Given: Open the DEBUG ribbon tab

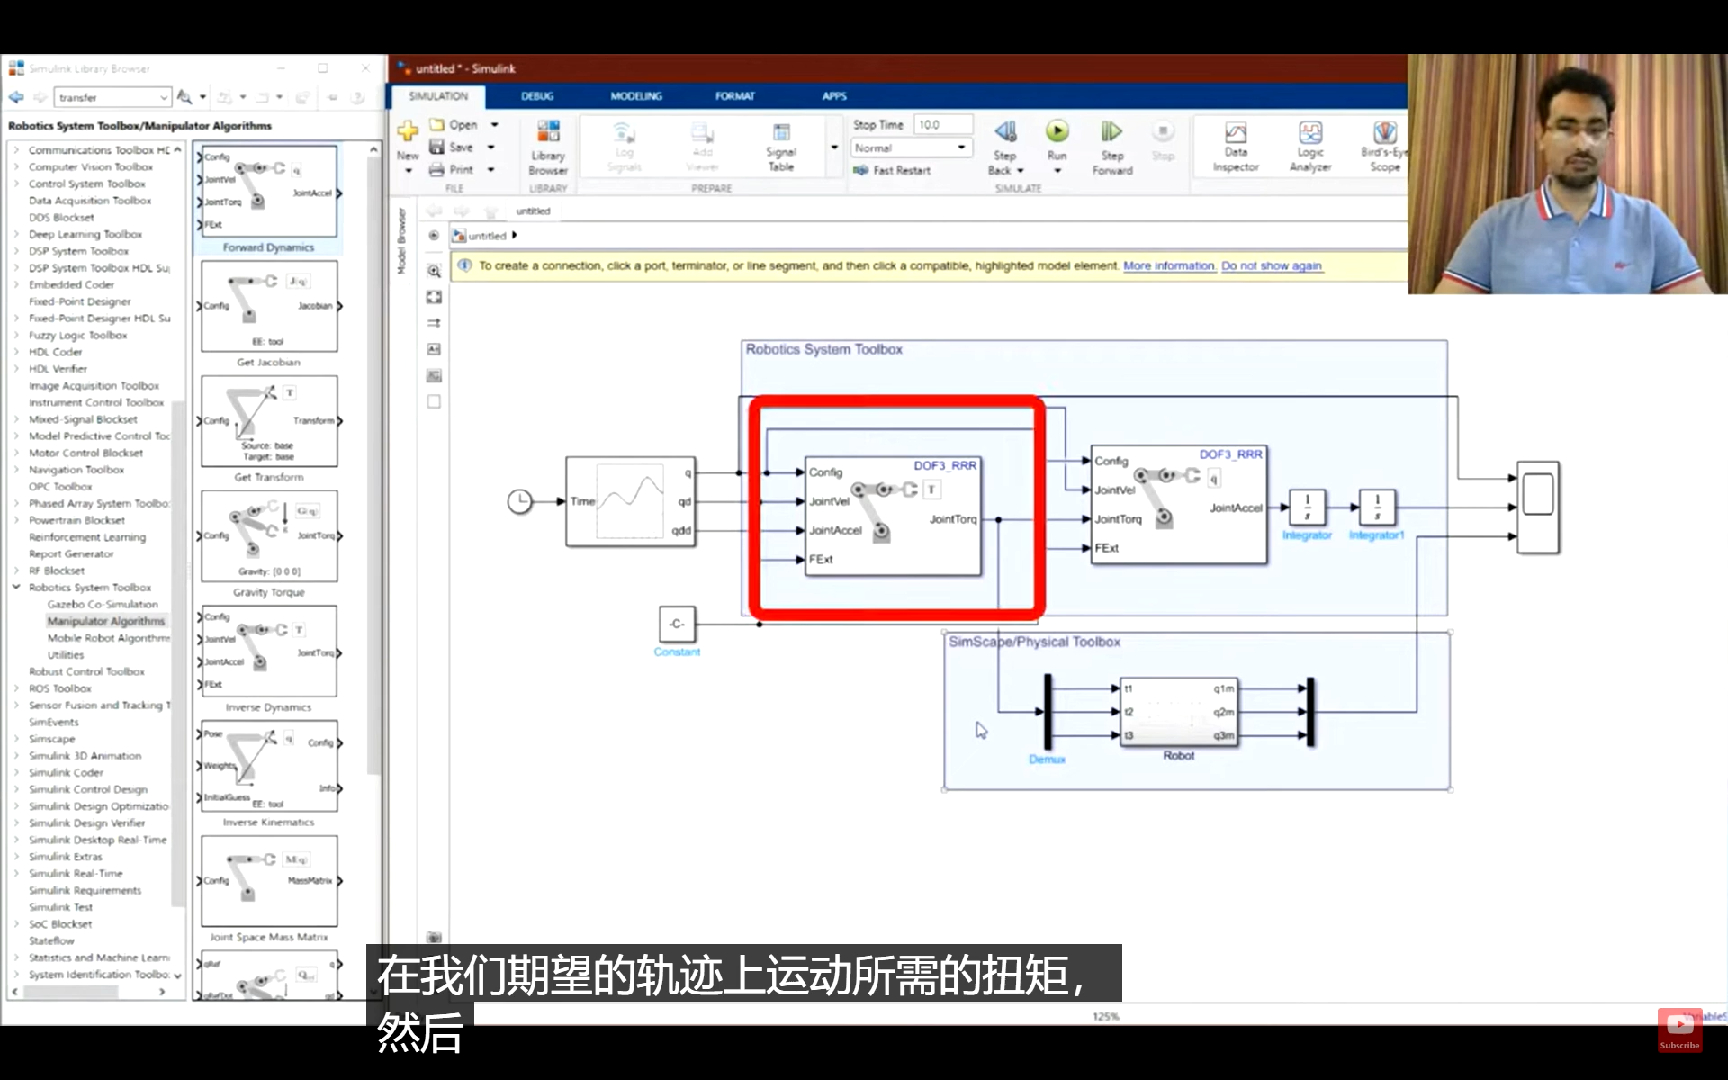Looking at the screenshot, I should (x=537, y=96).
